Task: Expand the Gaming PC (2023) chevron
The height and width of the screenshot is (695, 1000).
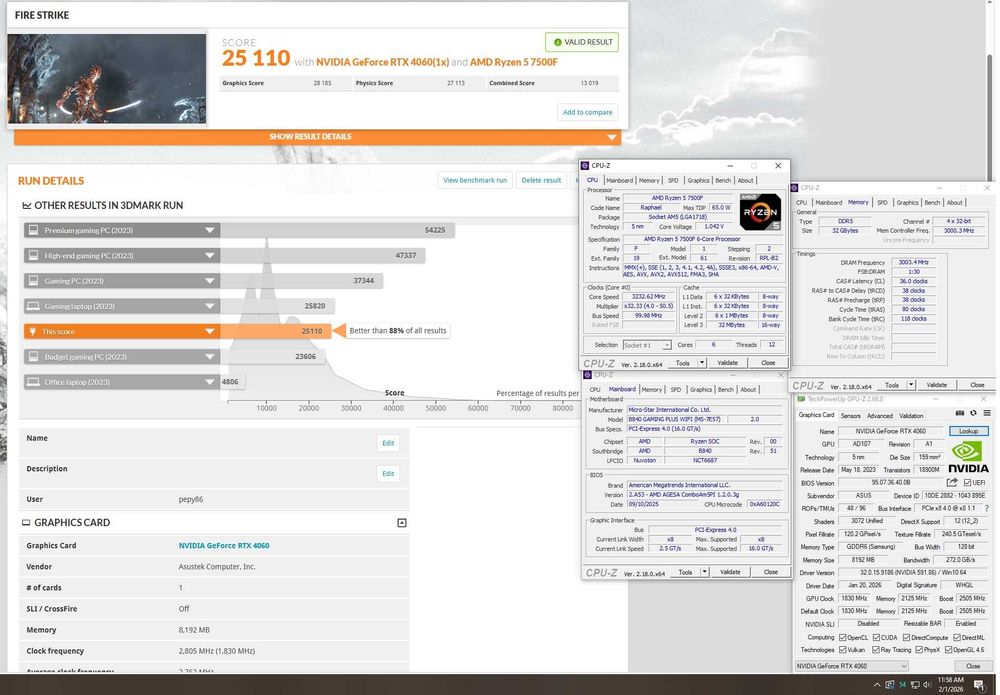Action: (209, 281)
